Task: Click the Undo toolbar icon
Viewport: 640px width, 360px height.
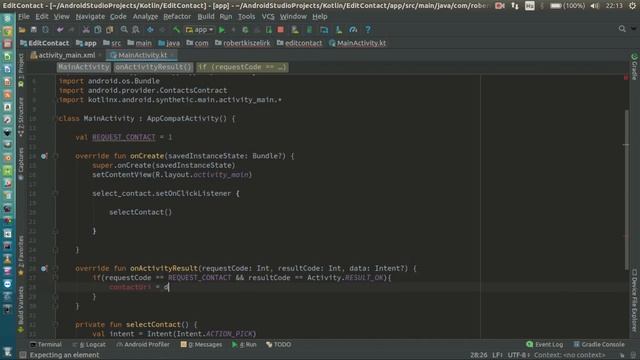Action: 60,30
